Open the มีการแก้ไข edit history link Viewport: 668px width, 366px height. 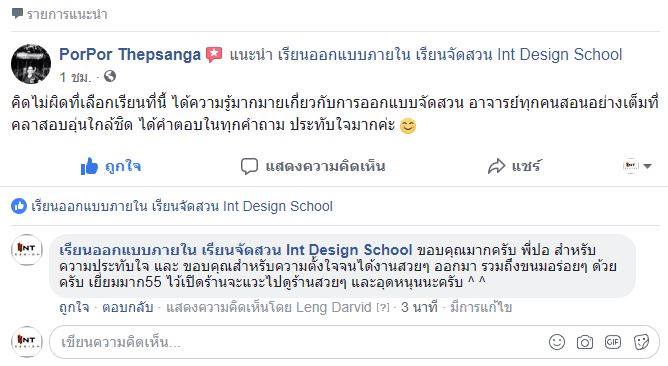coord(481,307)
